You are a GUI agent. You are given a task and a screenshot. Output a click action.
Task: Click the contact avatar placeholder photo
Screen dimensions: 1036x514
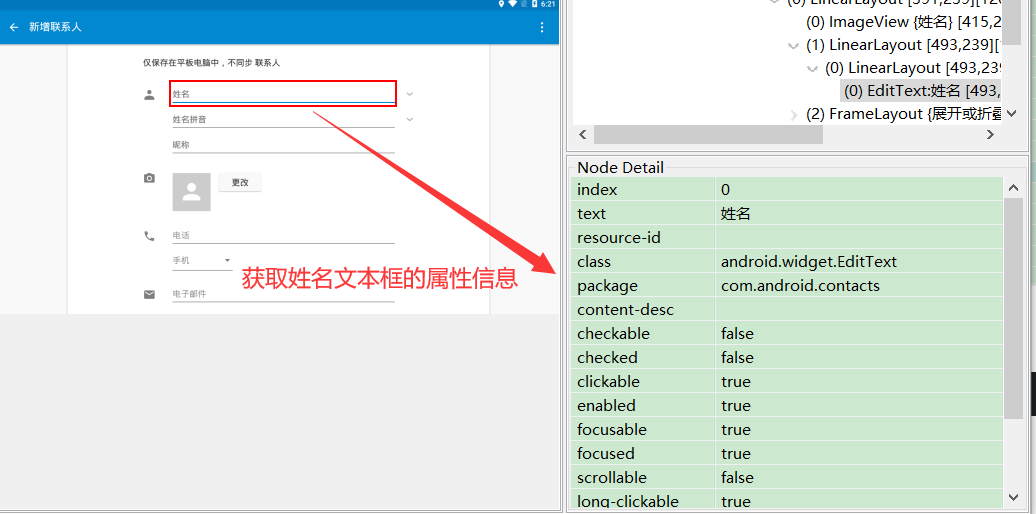pos(192,192)
